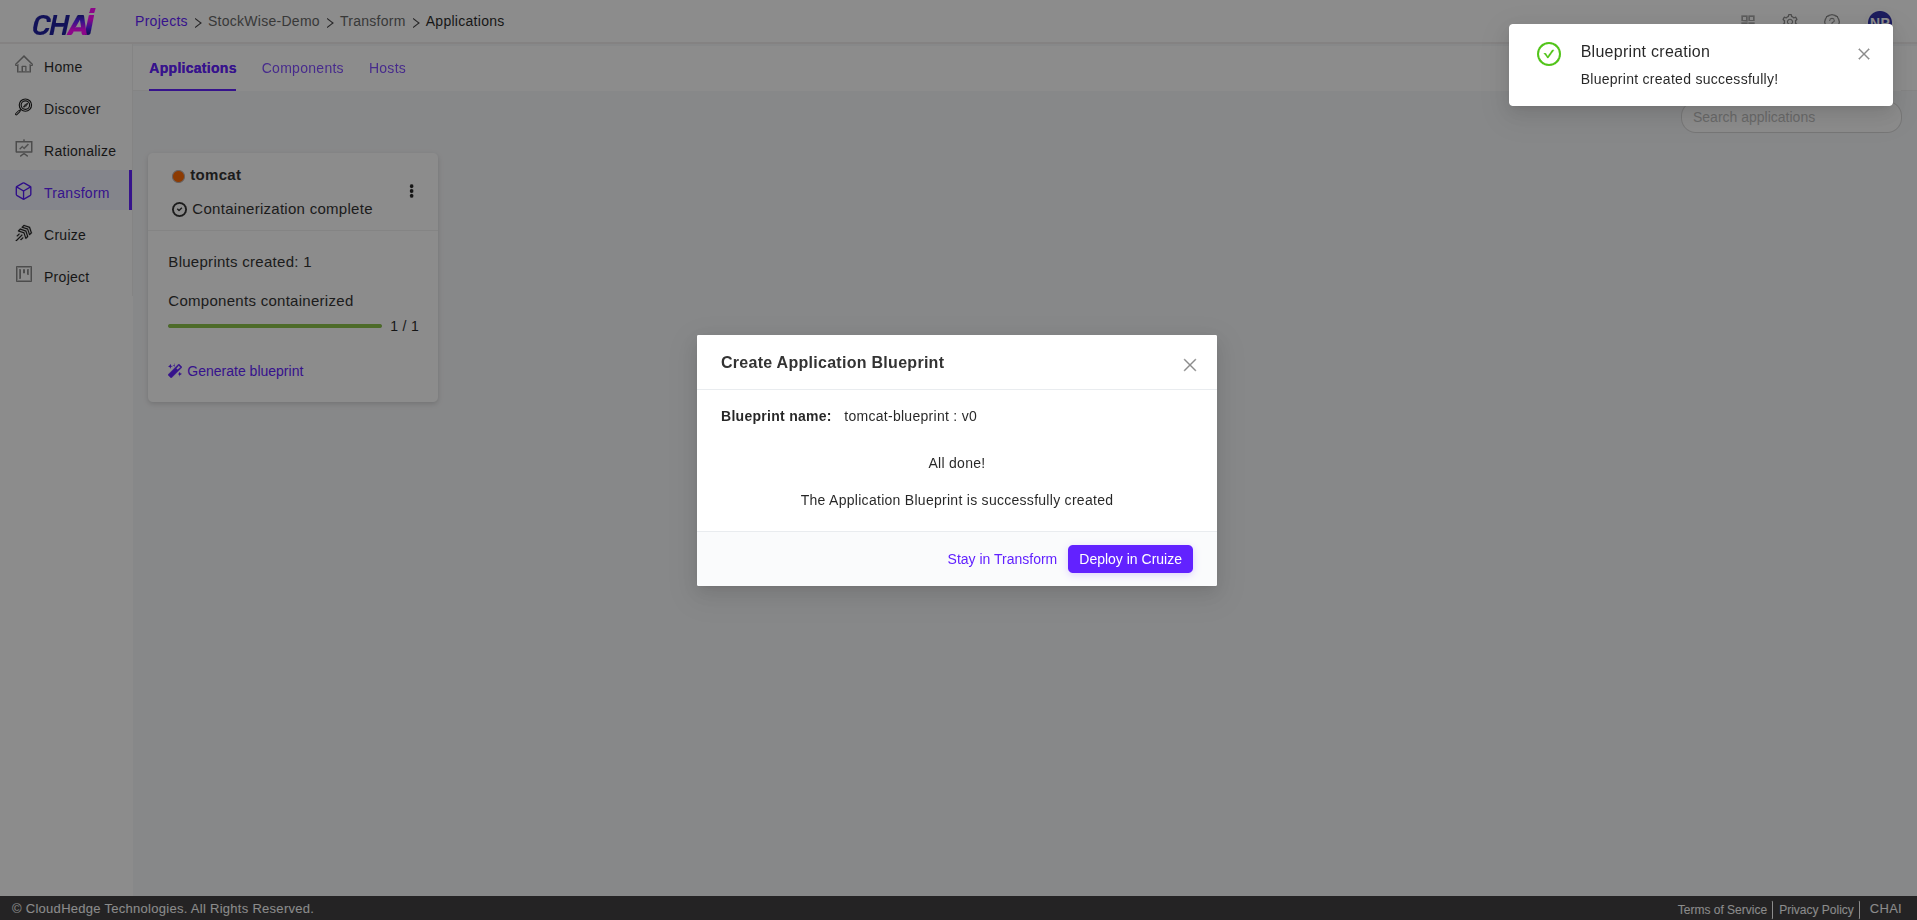
Task: Select the Project icon in the sidebar
Action: (24, 275)
